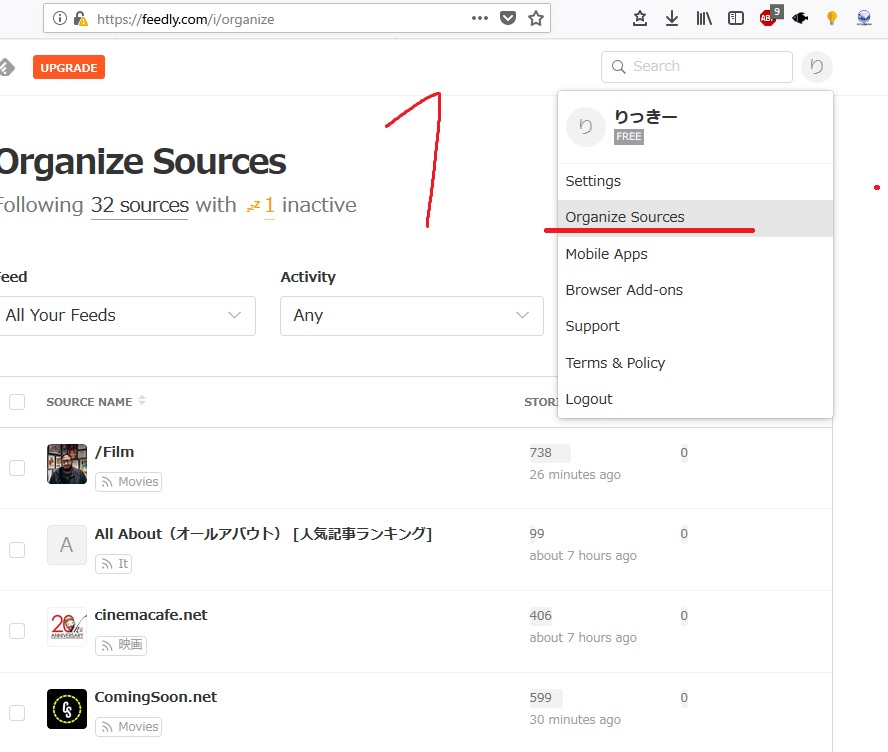Open the Firefox library books icon
This screenshot has width=888, height=752.
704,18
